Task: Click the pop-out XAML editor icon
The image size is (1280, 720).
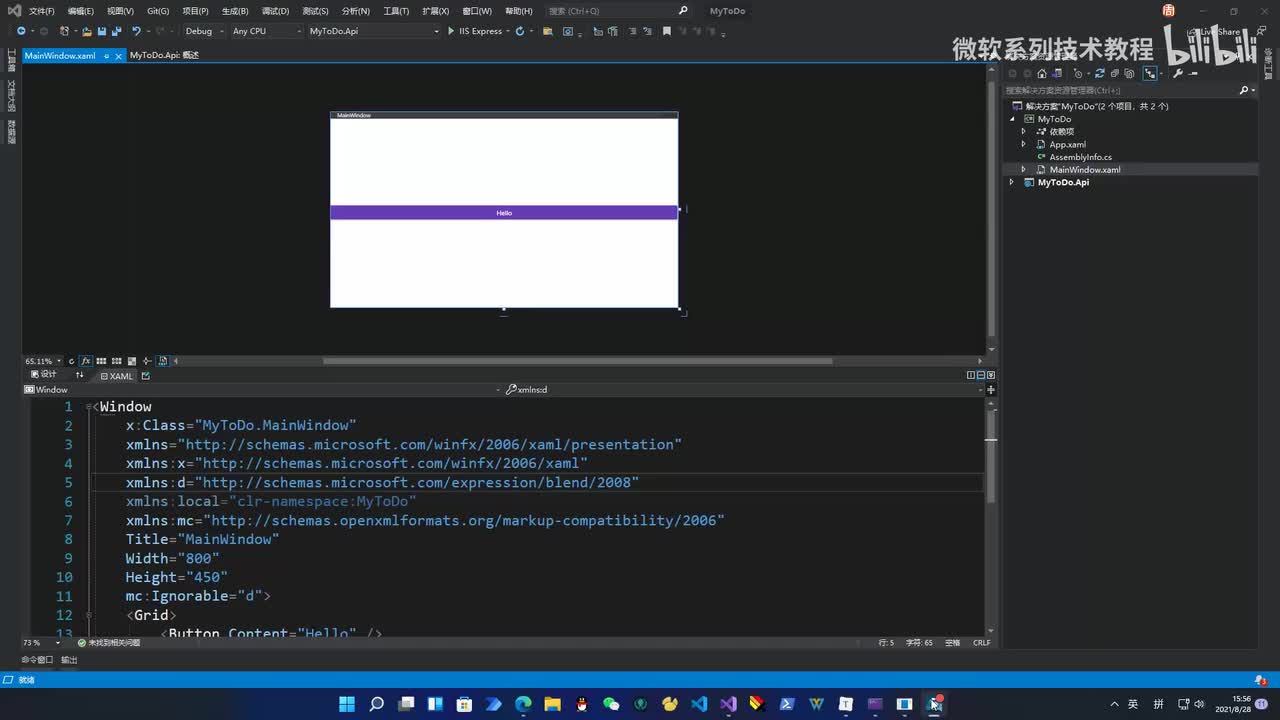Action: click(x=146, y=375)
